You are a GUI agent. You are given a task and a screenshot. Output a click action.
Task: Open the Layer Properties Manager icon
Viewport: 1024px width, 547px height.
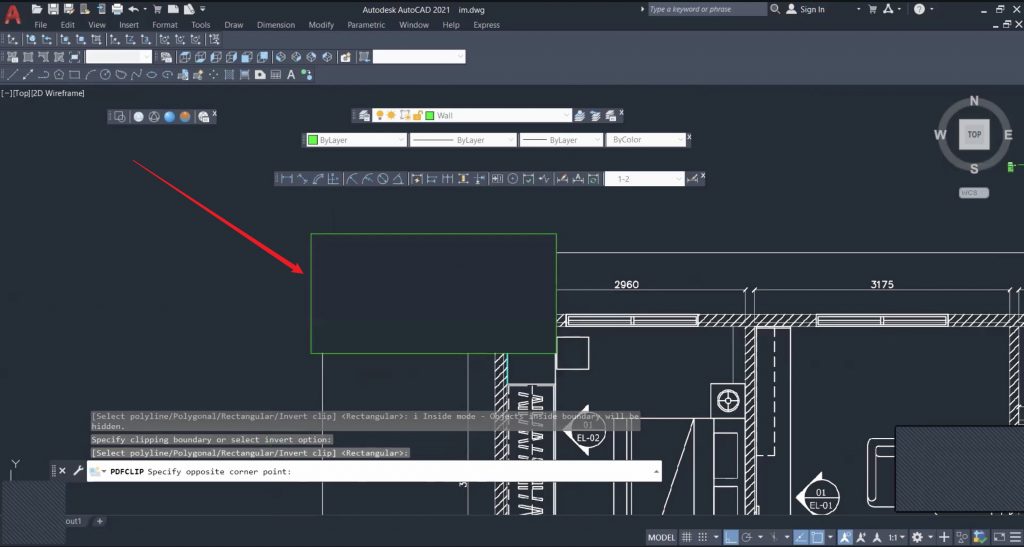364,116
